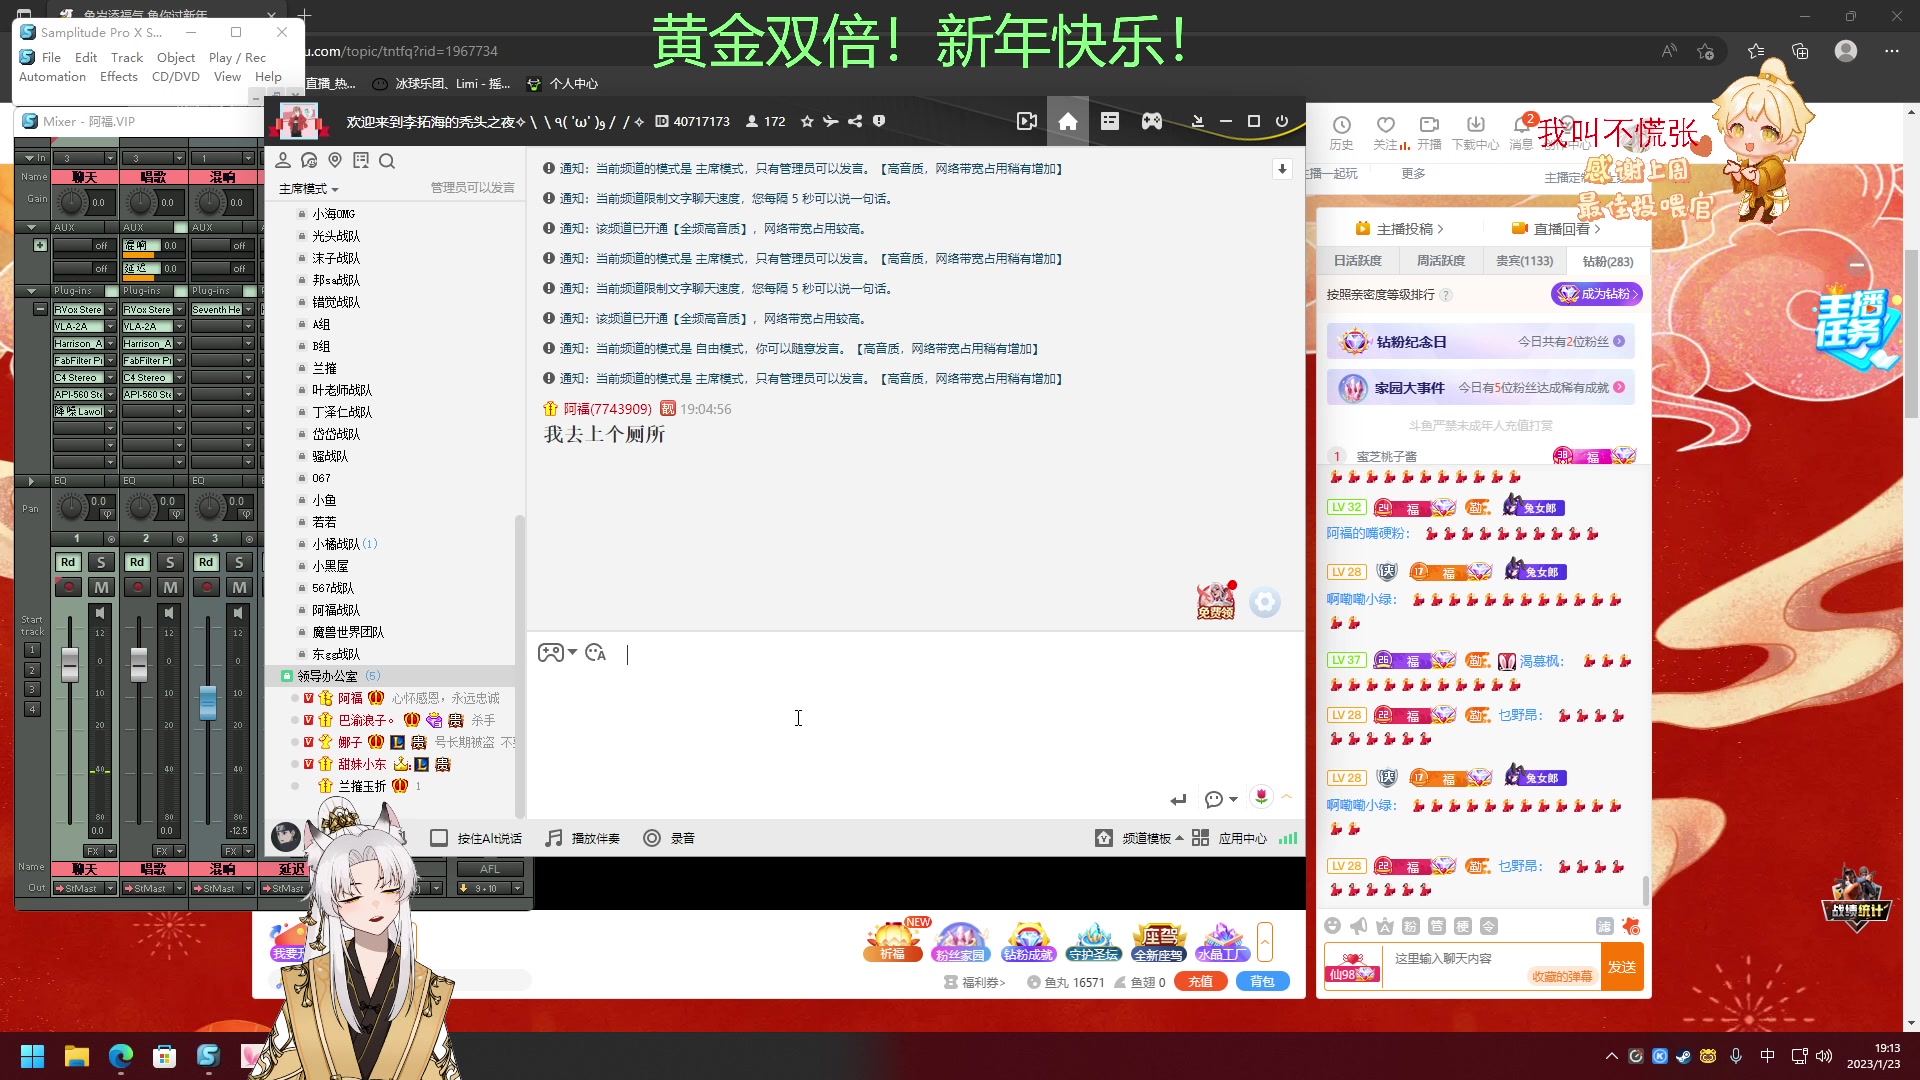Click the 成为钻粉 button
The width and height of the screenshot is (1920, 1080).
(x=1596, y=294)
